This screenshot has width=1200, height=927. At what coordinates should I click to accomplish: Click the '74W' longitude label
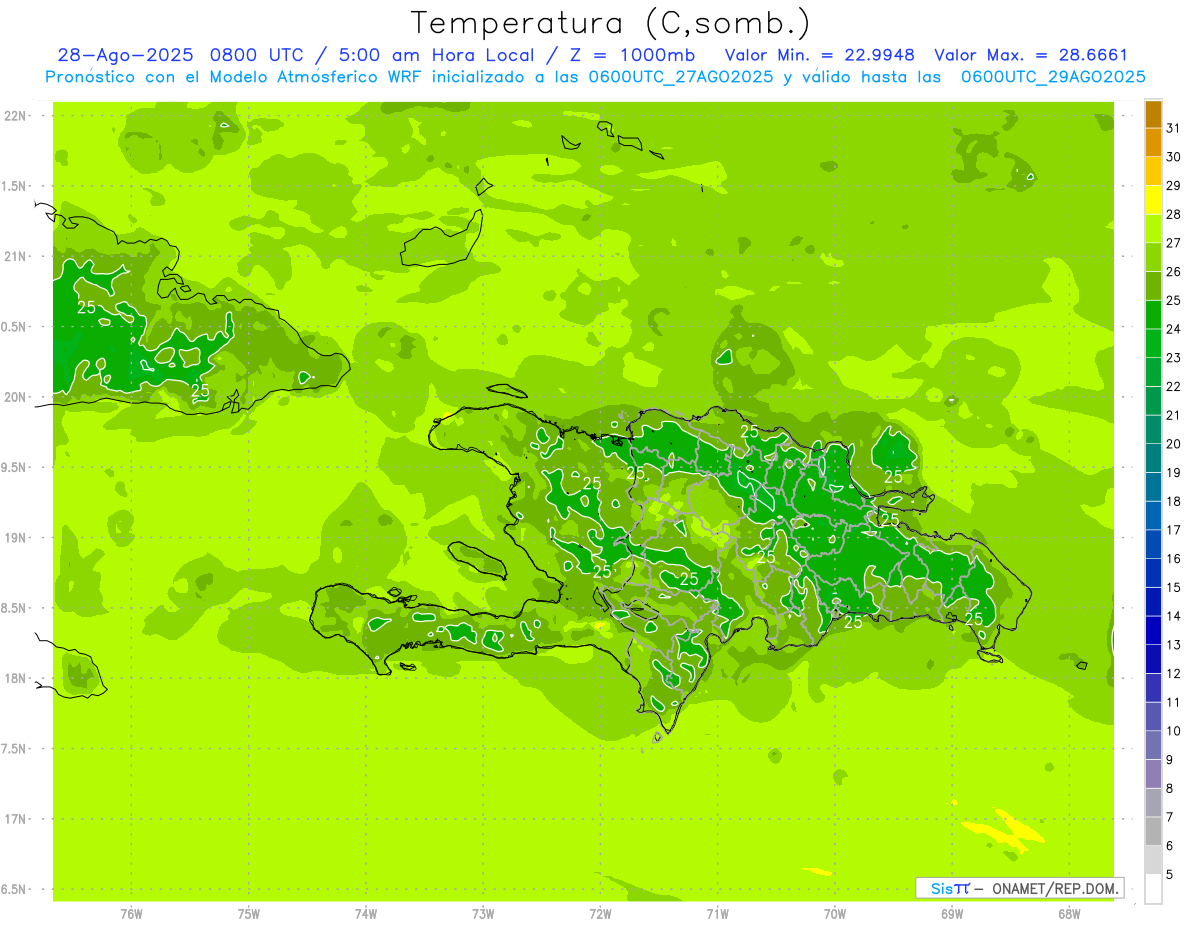pyautogui.click(x=365, y=913)
